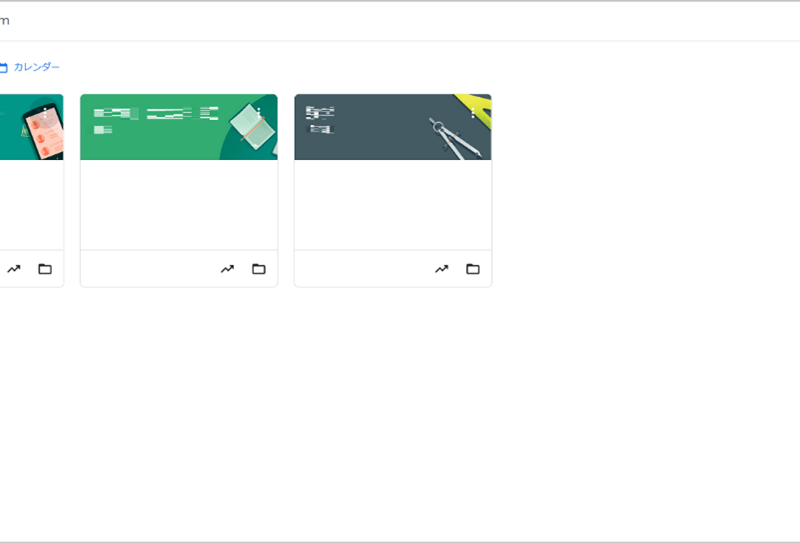Click the smartphone illustration on teal card
The image size is (800, 543).
click(x=44, y=131)
